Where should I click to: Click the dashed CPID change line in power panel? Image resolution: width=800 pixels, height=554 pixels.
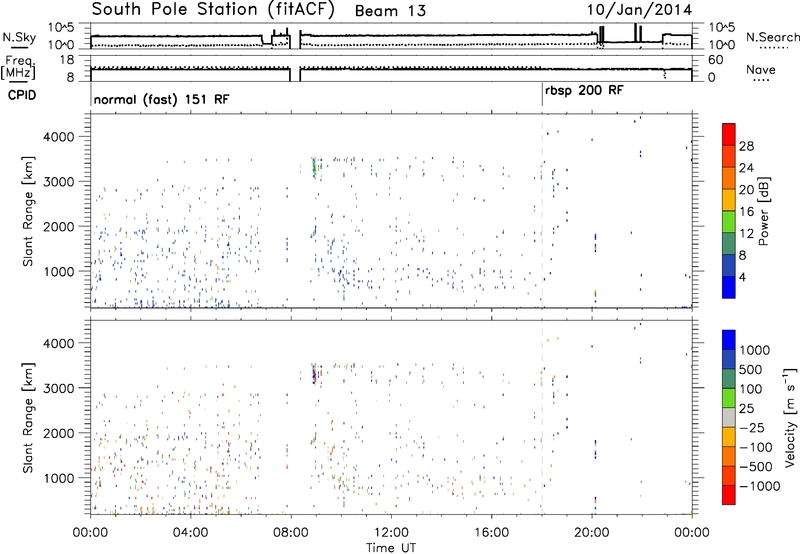tap(542, 211)
